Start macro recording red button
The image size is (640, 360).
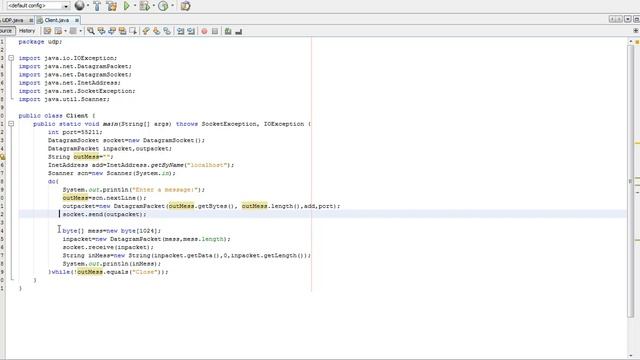(x=204, y=31)
